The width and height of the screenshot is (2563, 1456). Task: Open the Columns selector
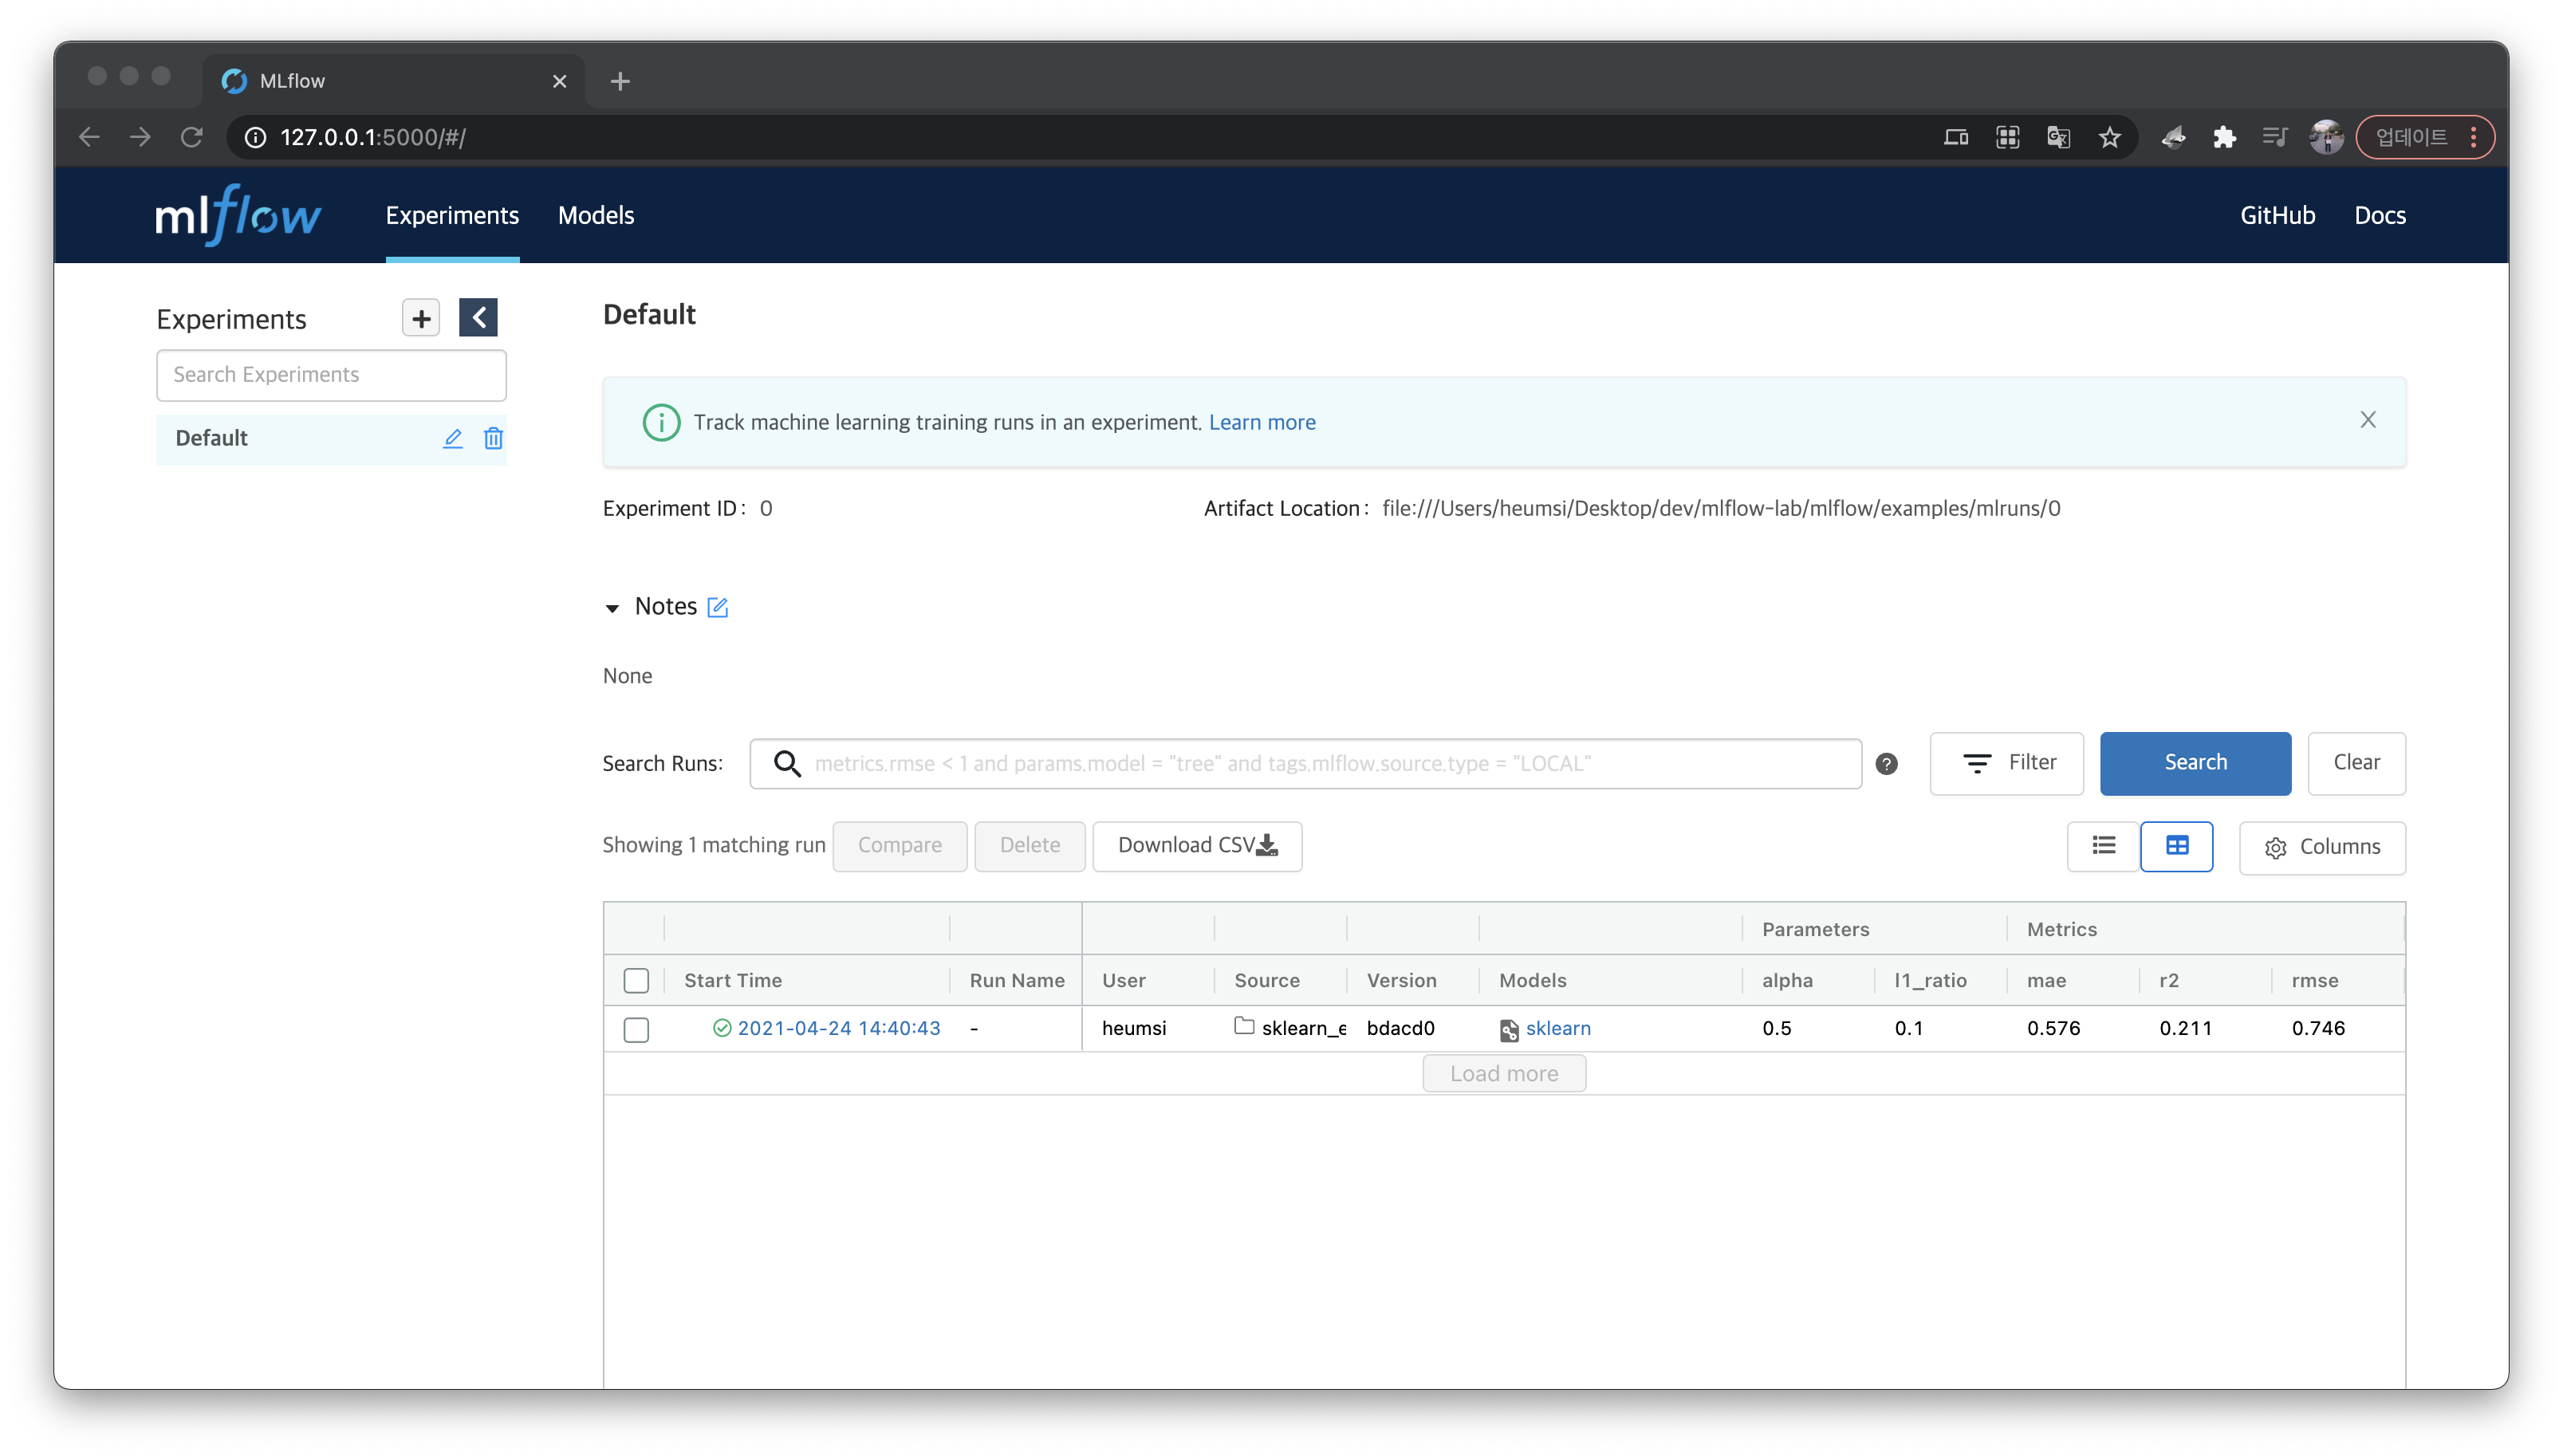[x=2321, y=847]
